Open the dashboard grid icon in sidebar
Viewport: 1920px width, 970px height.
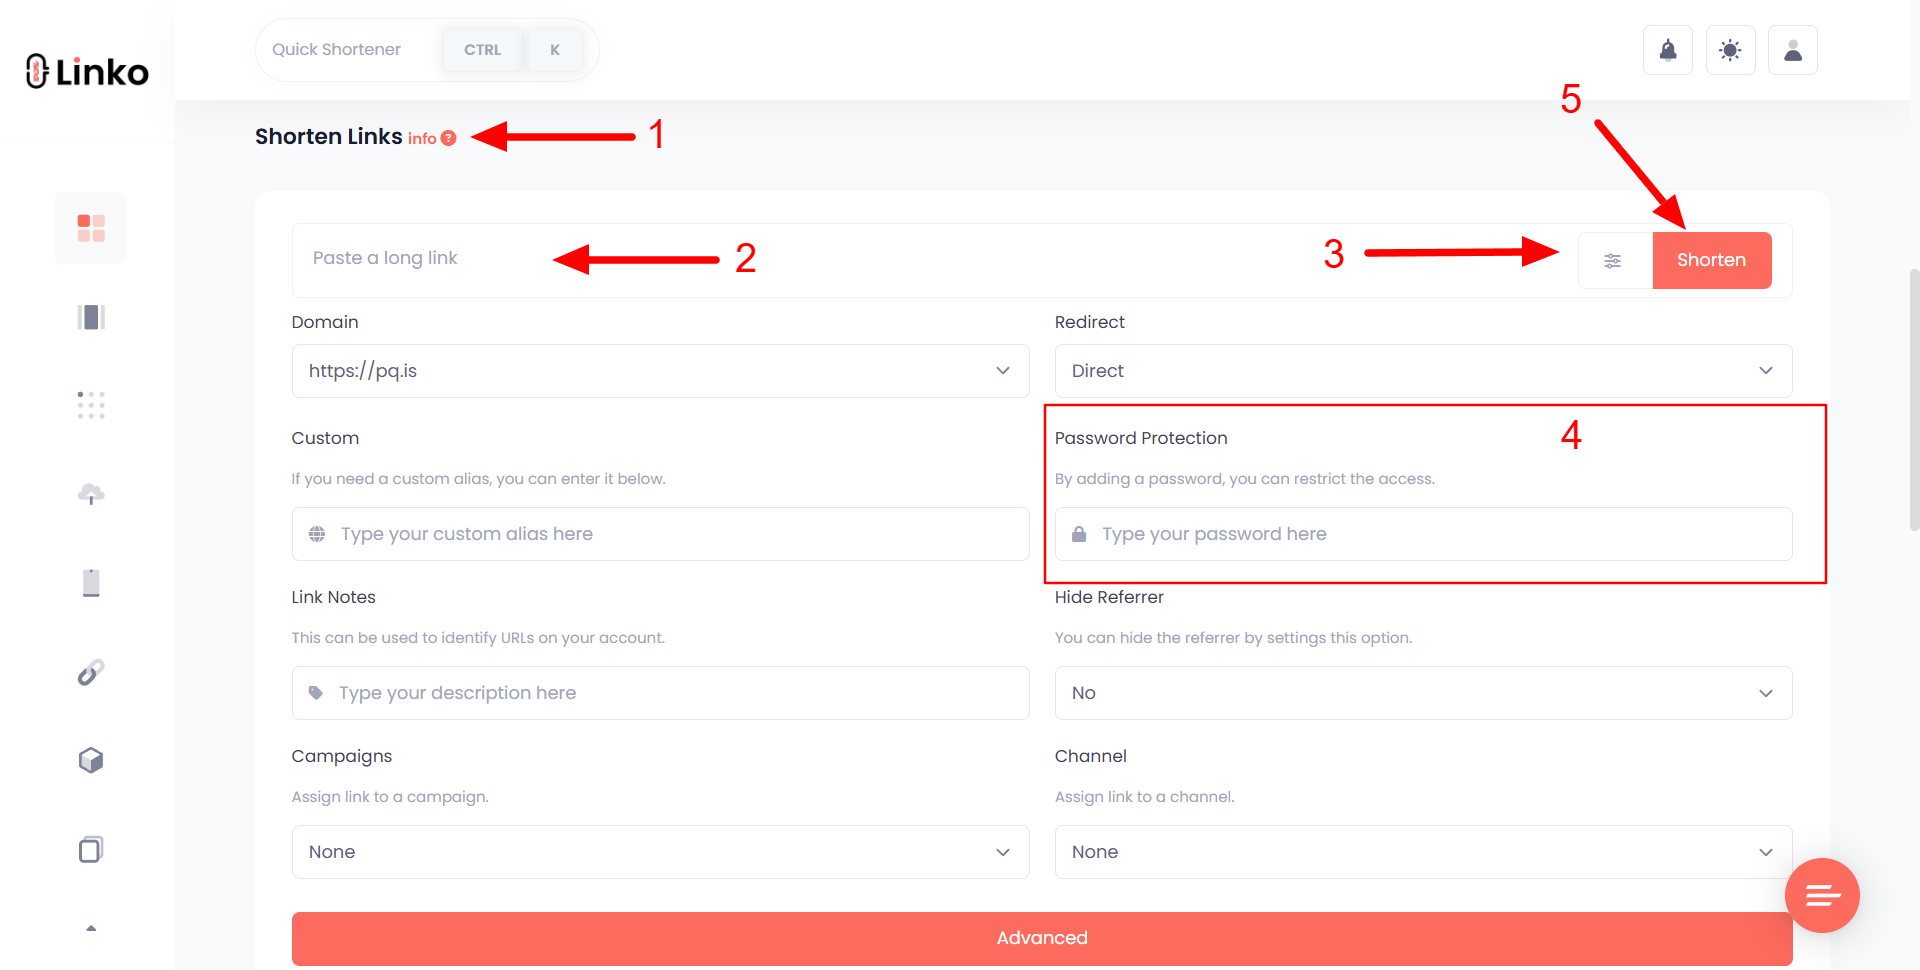91,228
